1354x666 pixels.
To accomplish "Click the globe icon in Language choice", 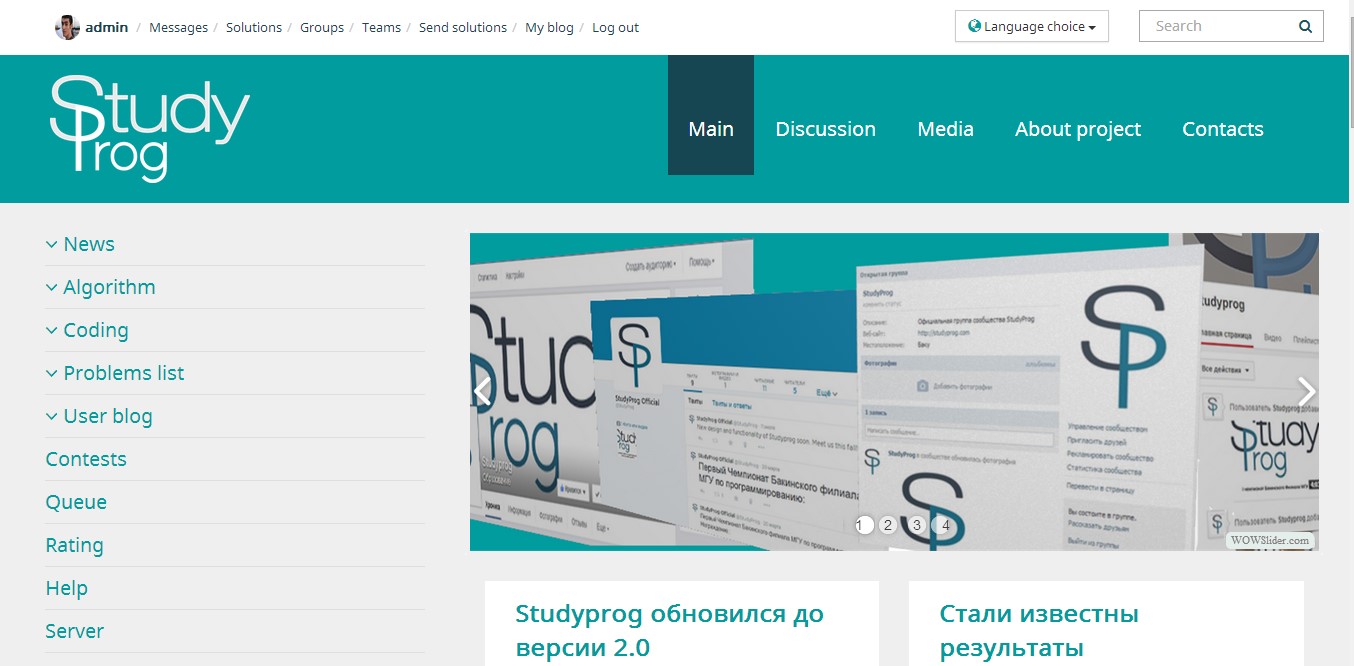I will point(974,26).
